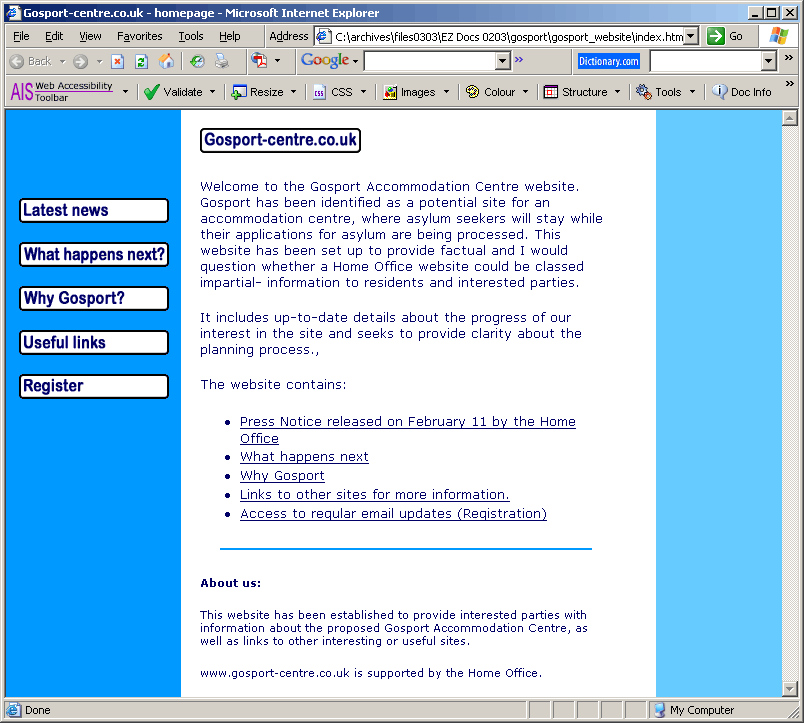Open the Structure dropdown arrow

tap(617, 92)
